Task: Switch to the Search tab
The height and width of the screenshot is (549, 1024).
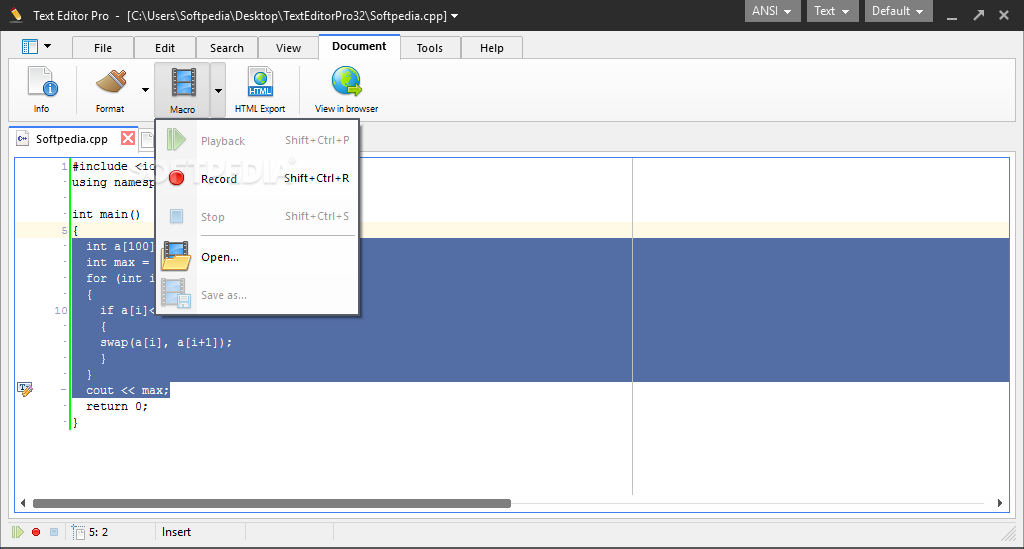Action: tap(227, 48)
